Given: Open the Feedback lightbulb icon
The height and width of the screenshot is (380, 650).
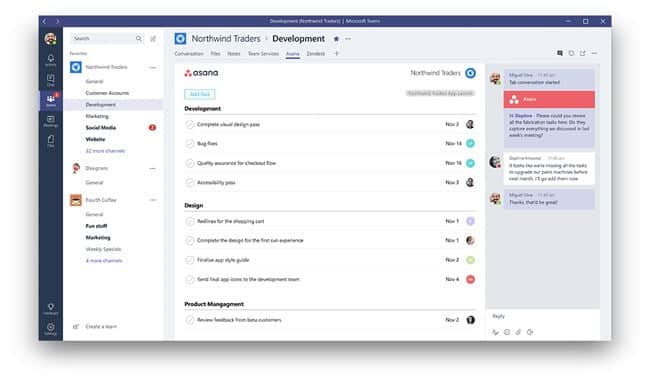Looking at the screenshot, I should [51, 309].
